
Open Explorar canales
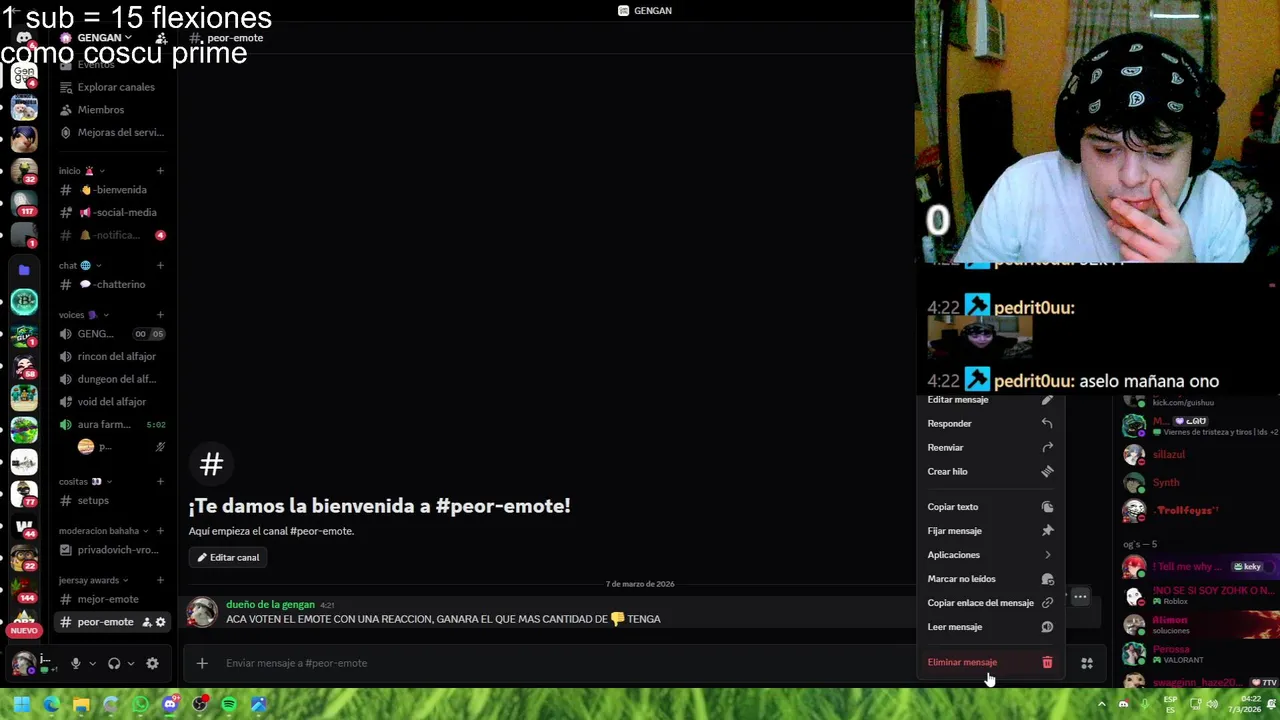click(112, 87)
